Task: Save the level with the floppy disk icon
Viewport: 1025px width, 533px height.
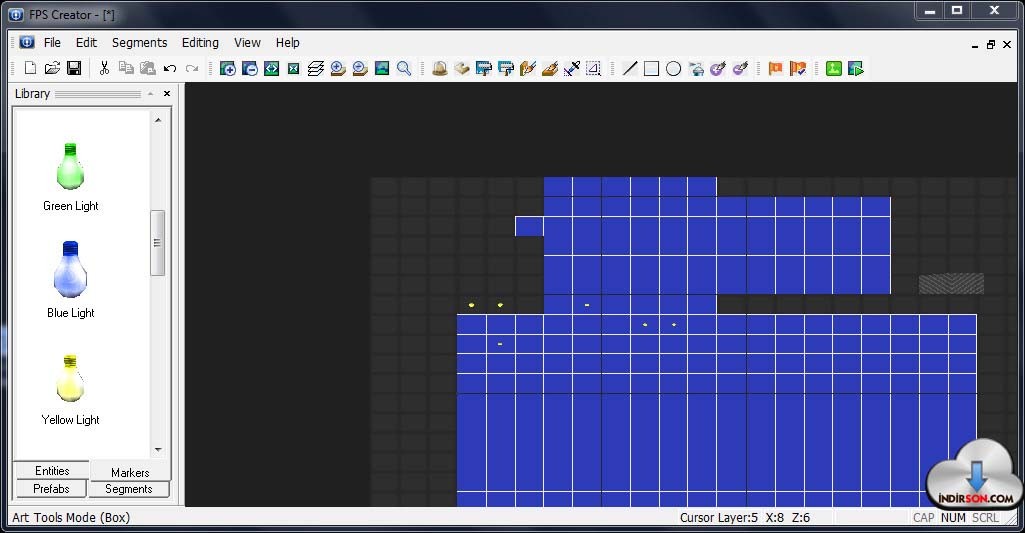Action: (x=74, y=68)
